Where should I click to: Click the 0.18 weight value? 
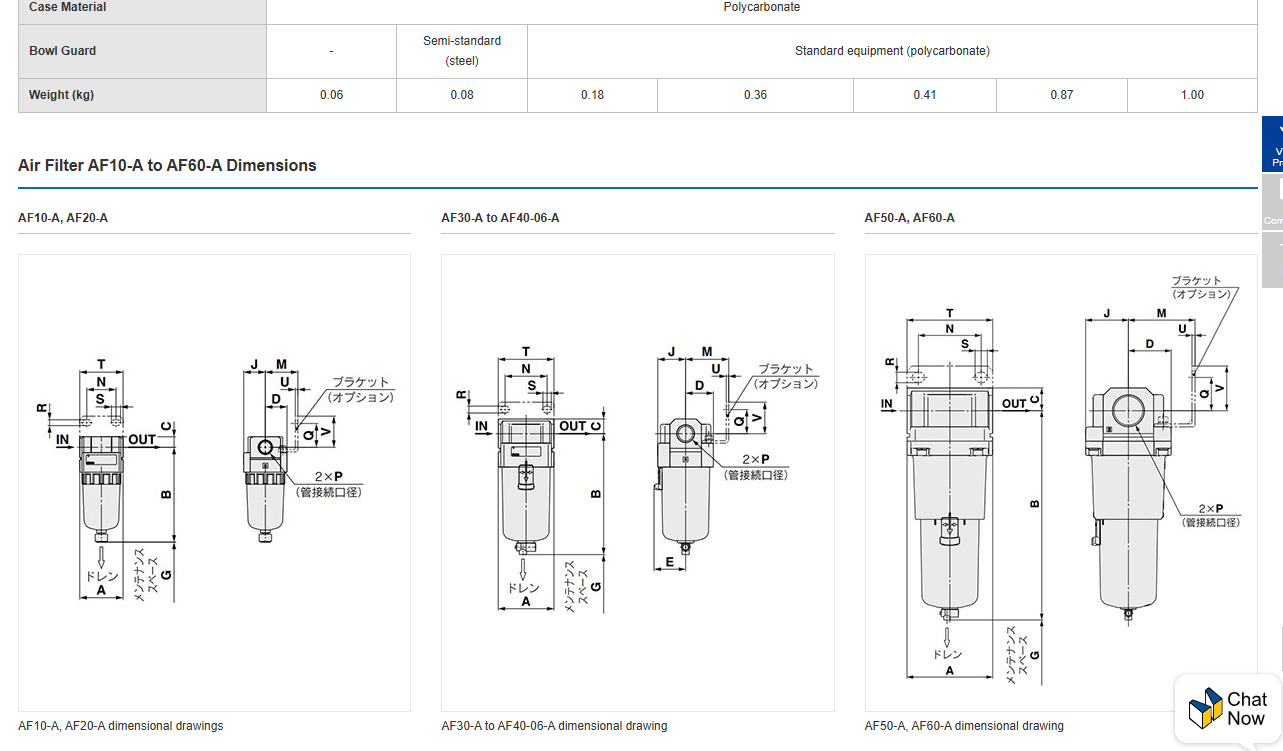coord(592,95)
